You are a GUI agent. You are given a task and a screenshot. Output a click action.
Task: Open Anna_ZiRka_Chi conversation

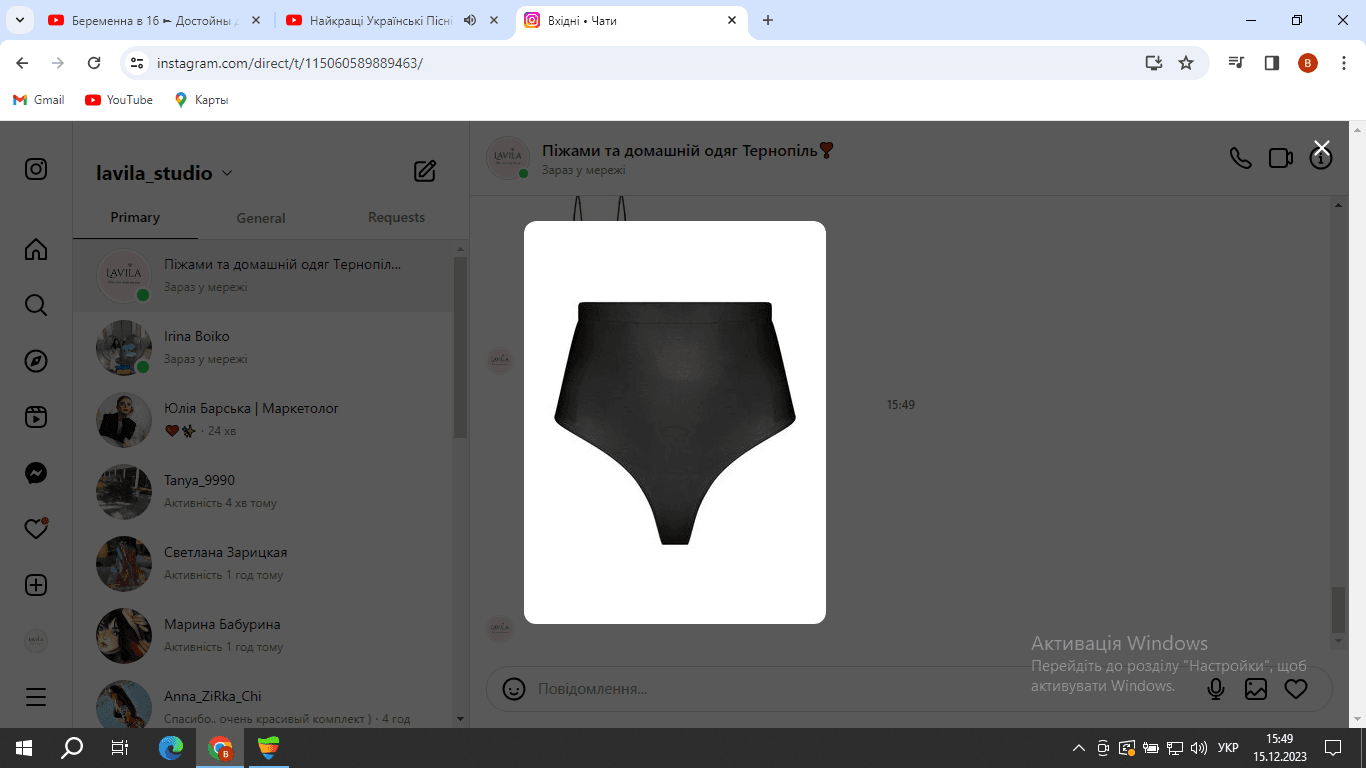[264, 702]
